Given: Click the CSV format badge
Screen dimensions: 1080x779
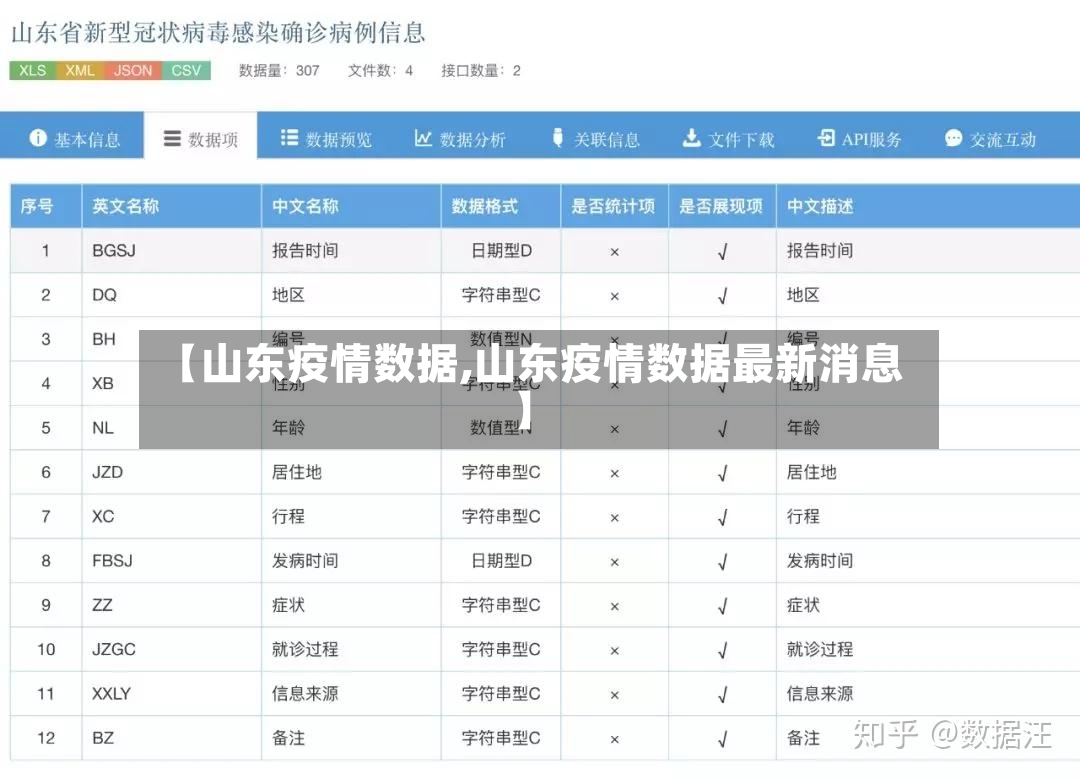Looking at the screenshot, I should click(x=186, y=70).
